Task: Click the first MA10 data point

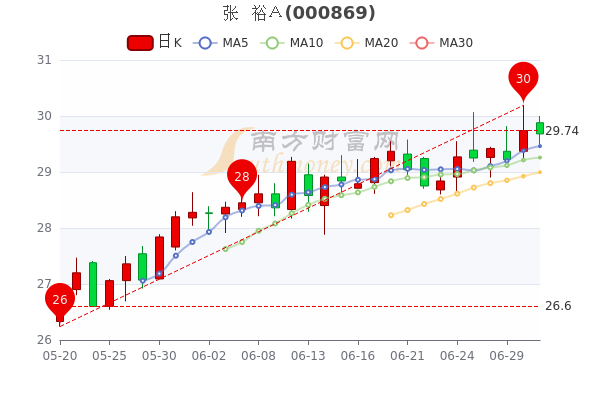Action: click(x=225, y=249)
